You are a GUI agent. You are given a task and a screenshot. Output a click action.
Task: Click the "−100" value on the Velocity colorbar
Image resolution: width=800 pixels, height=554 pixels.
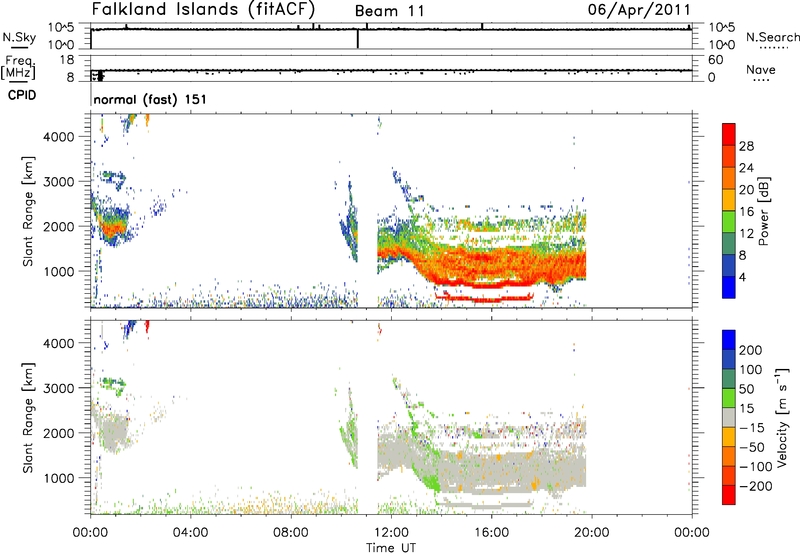pos(754,467)
